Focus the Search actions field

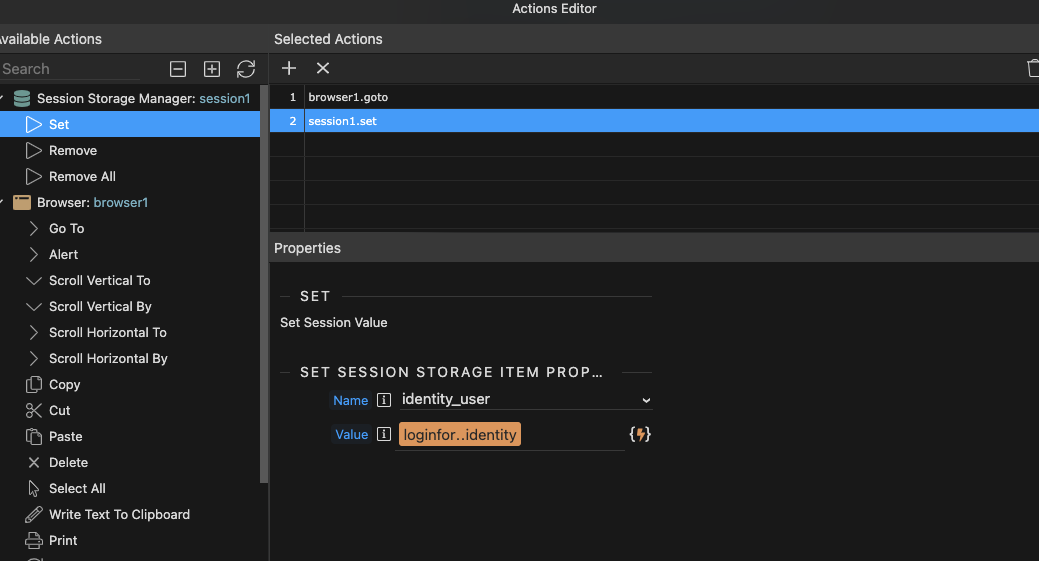point(70,69)
